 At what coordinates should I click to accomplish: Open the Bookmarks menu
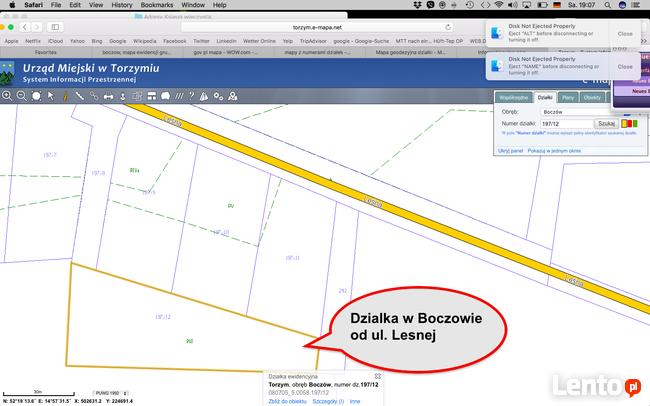point(157,5)
